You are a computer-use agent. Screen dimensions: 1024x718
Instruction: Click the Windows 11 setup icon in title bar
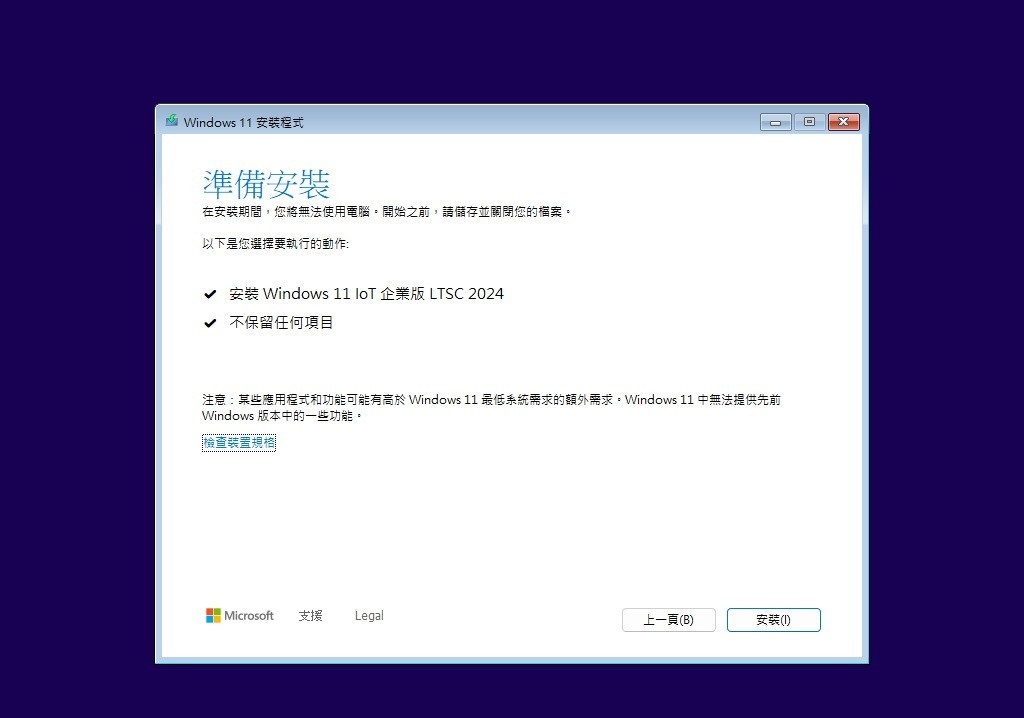pyautogui.click(x=172, y=121)
